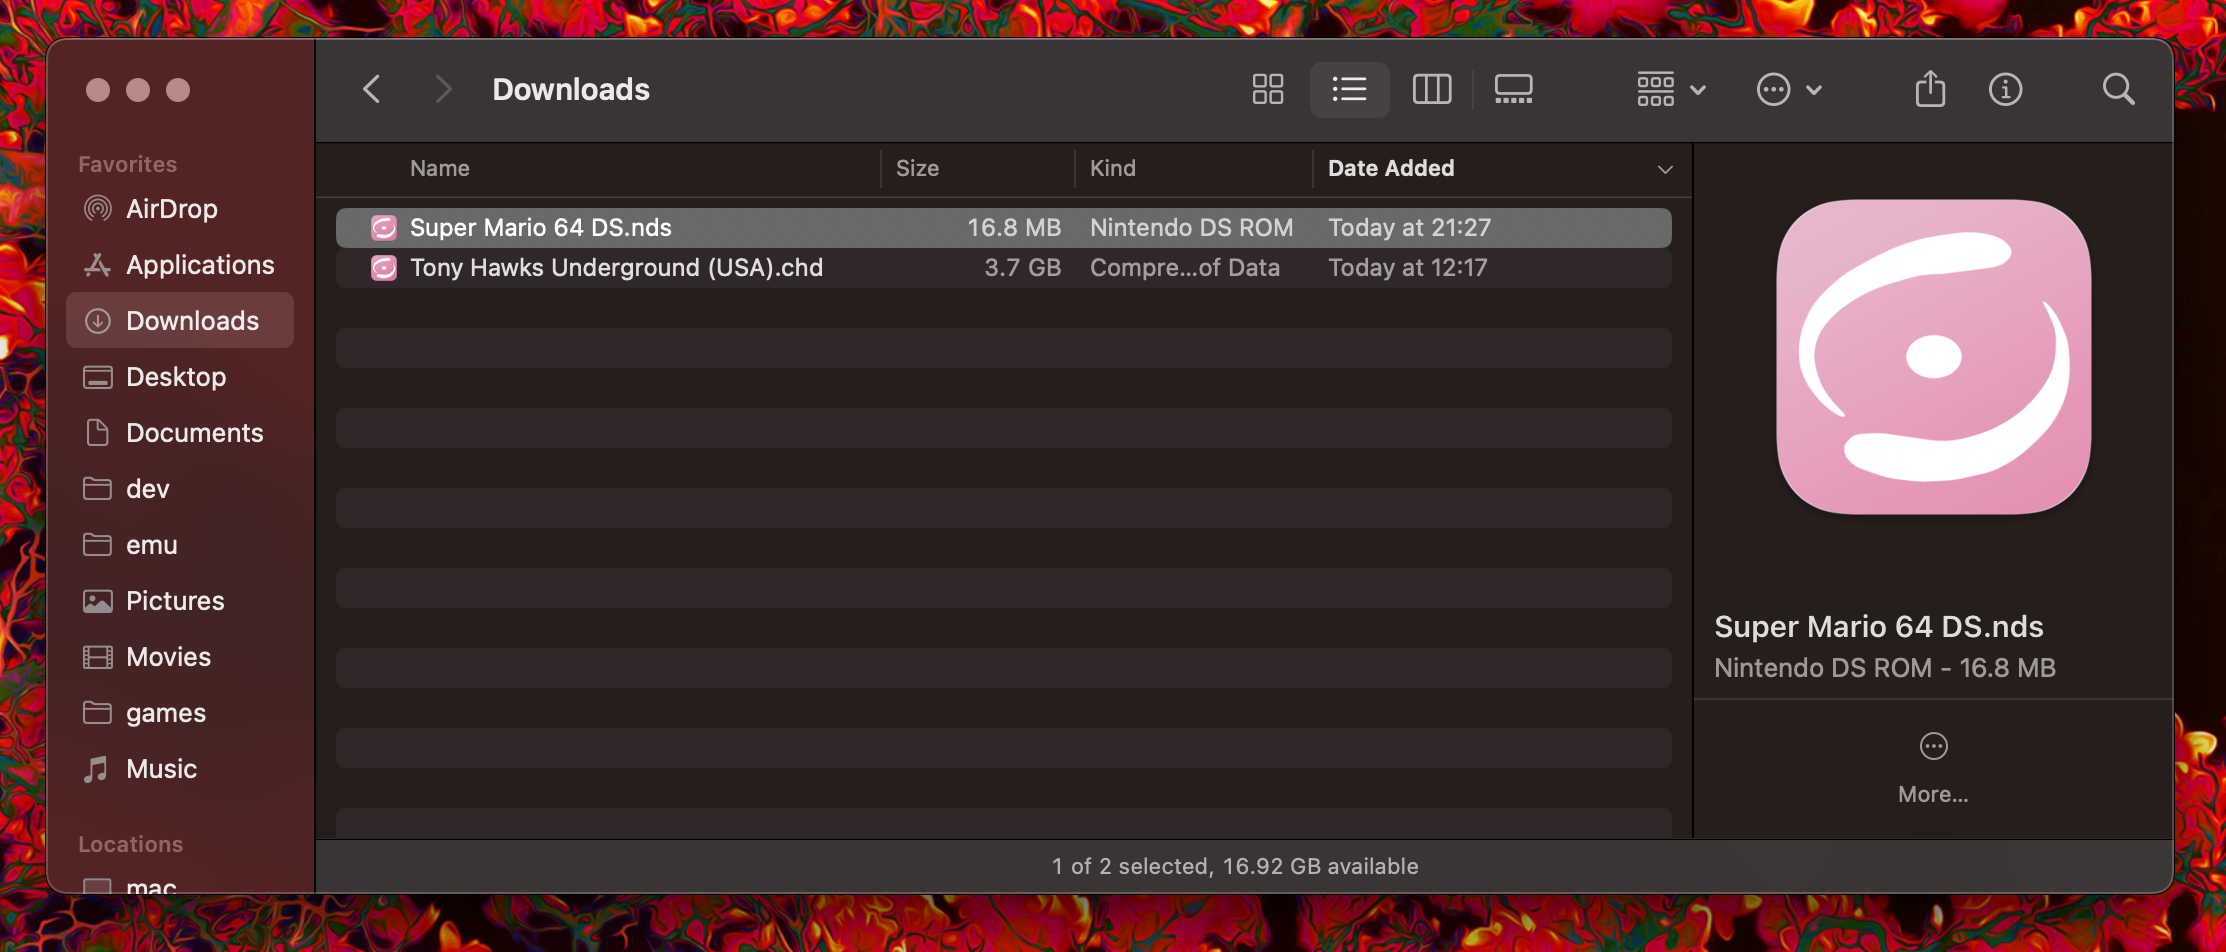Viewport: 2226px width, 952px height.
Task: Switch to list view
Action: click(x=1349, y=90)
